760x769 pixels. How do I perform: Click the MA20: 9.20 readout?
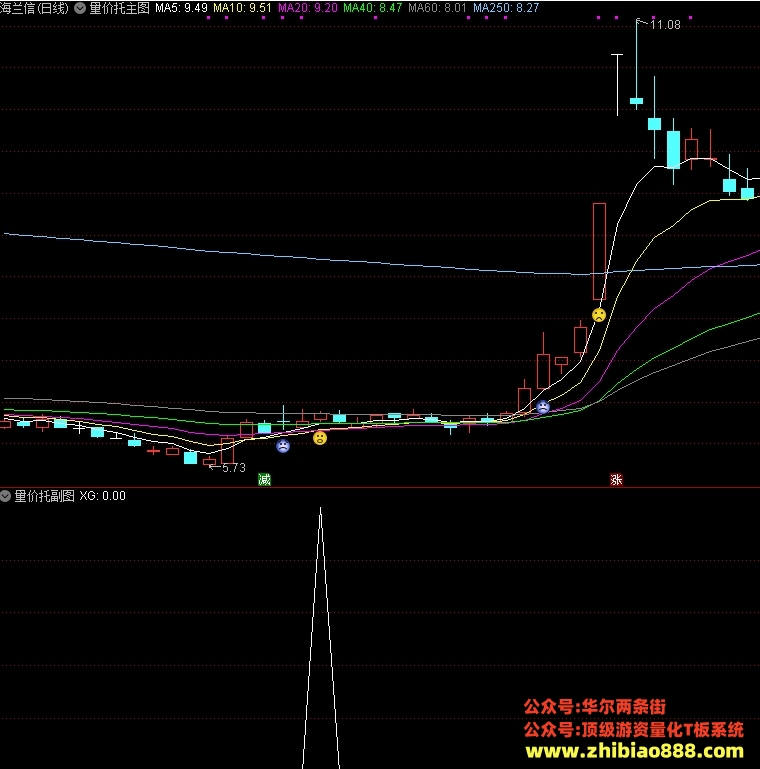coord(307,8)
